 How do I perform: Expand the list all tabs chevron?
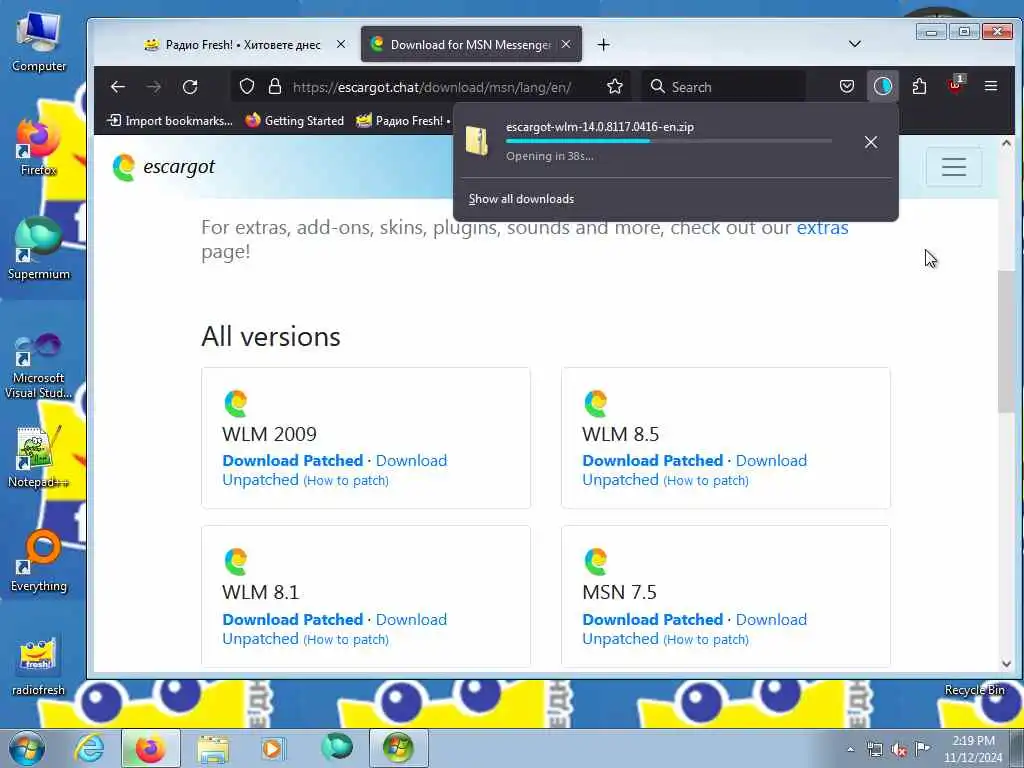coord(854,44)
